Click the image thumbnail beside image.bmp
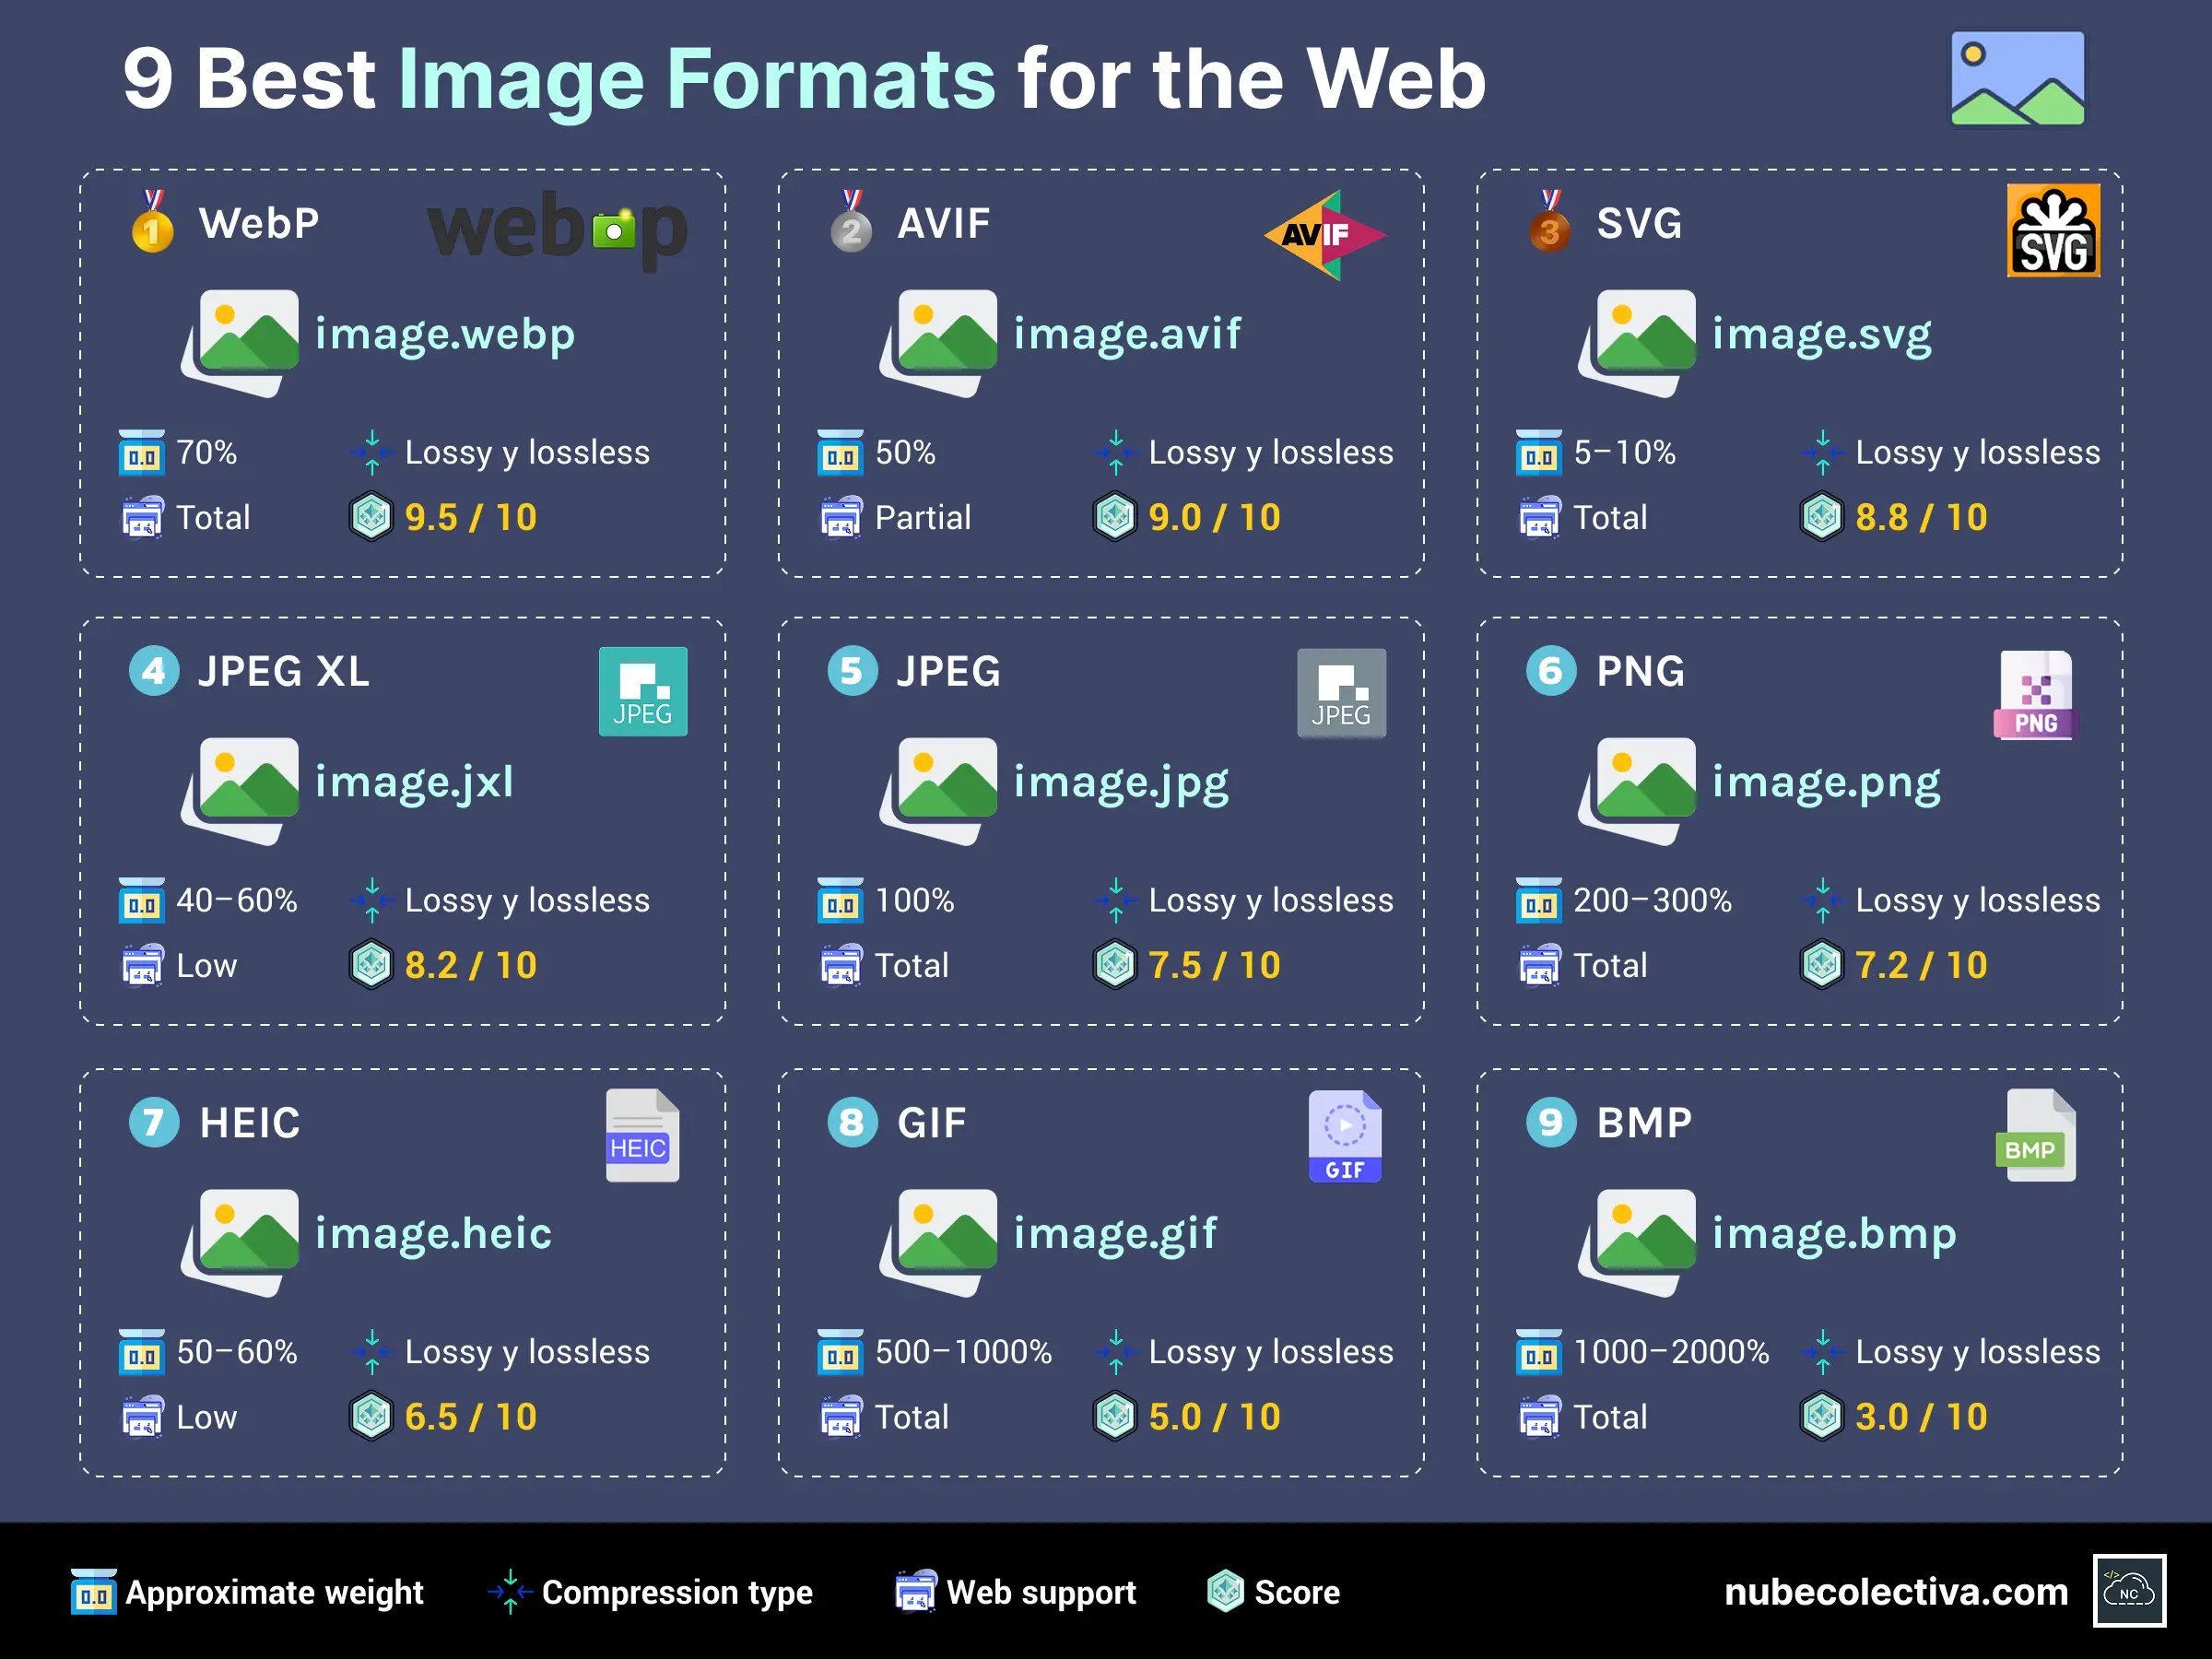 pyautogui.click(x=1637, y=1243)
